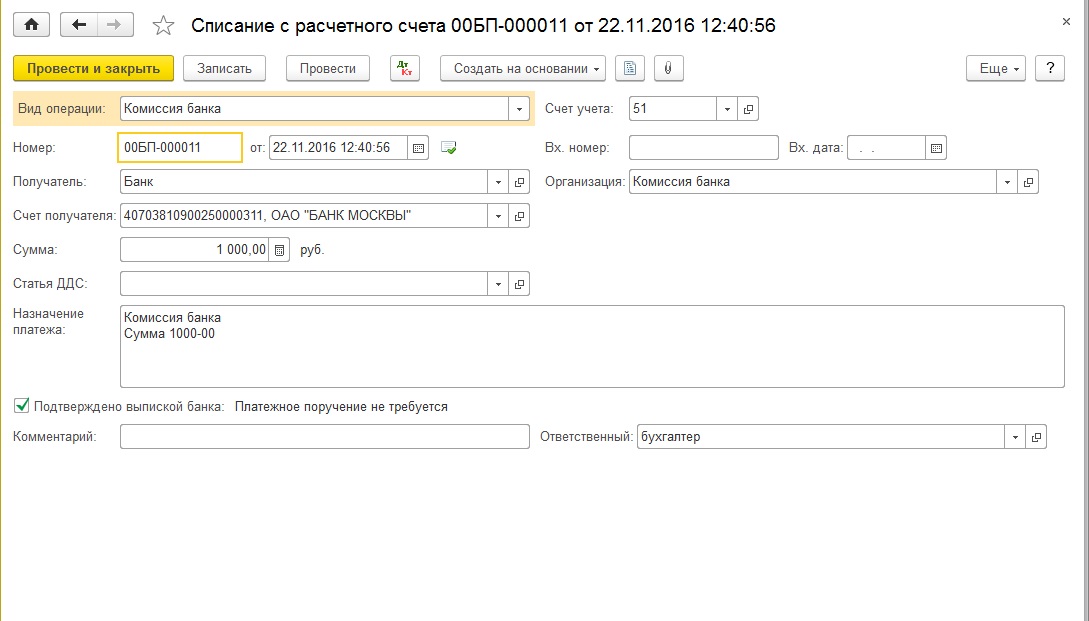Go back using the left arrow

click(x=79, y=25)
